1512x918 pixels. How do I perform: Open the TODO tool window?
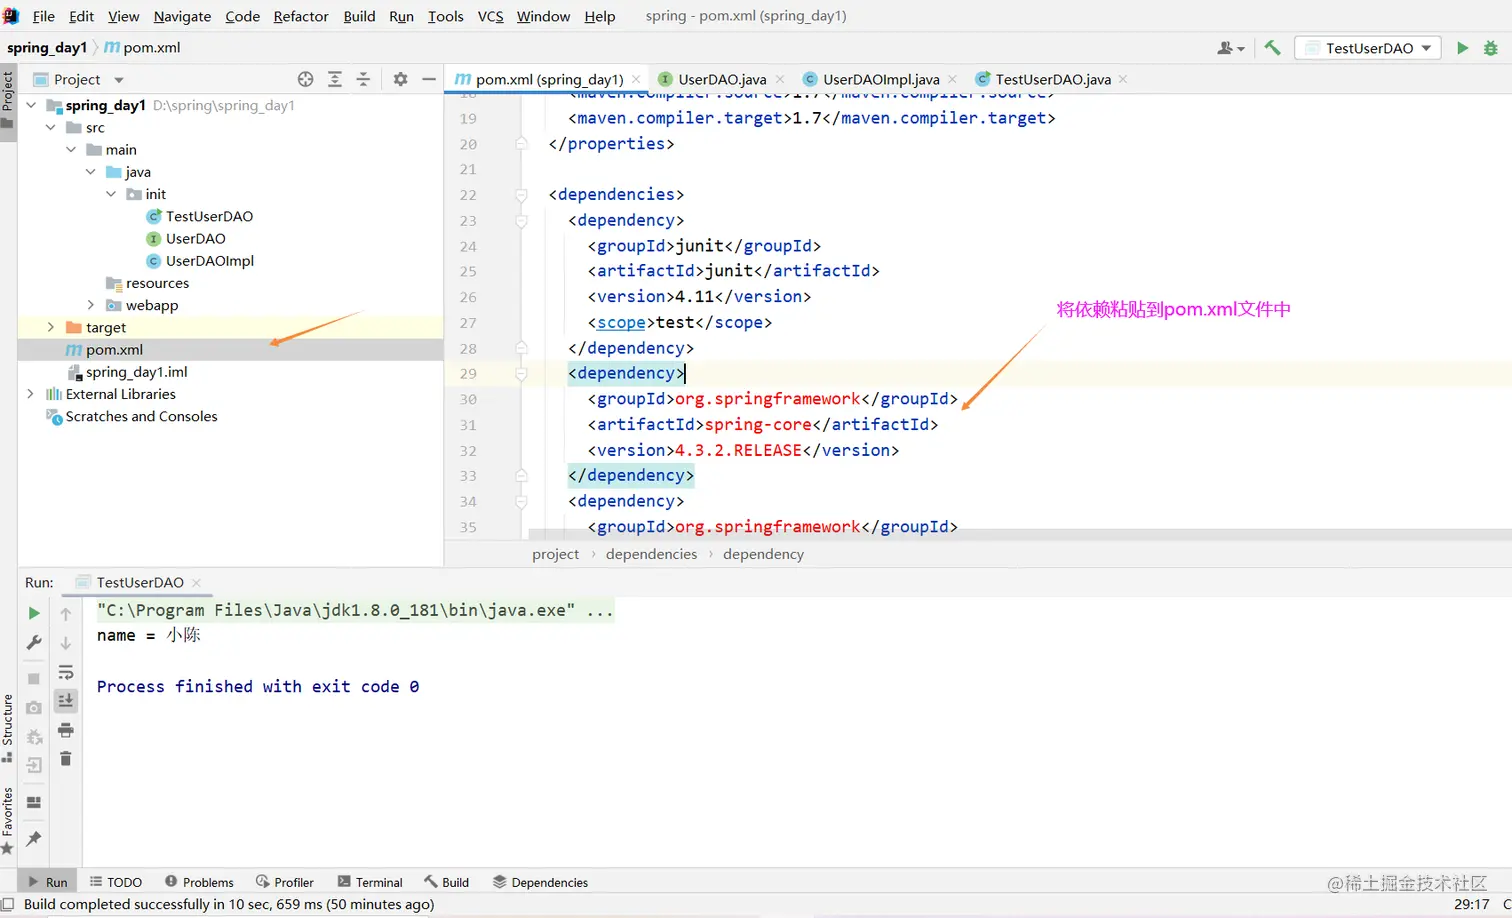[116, 882]
